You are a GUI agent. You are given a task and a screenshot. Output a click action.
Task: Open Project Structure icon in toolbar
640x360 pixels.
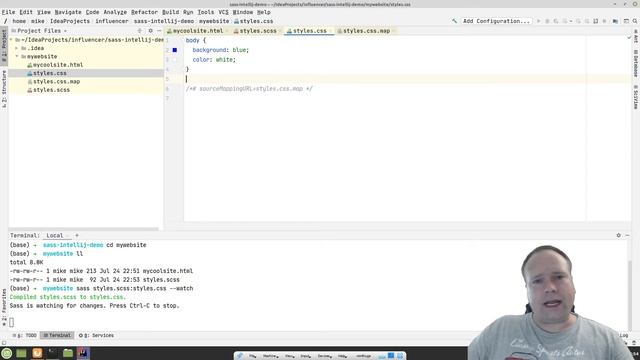click(x=615, y=21)
